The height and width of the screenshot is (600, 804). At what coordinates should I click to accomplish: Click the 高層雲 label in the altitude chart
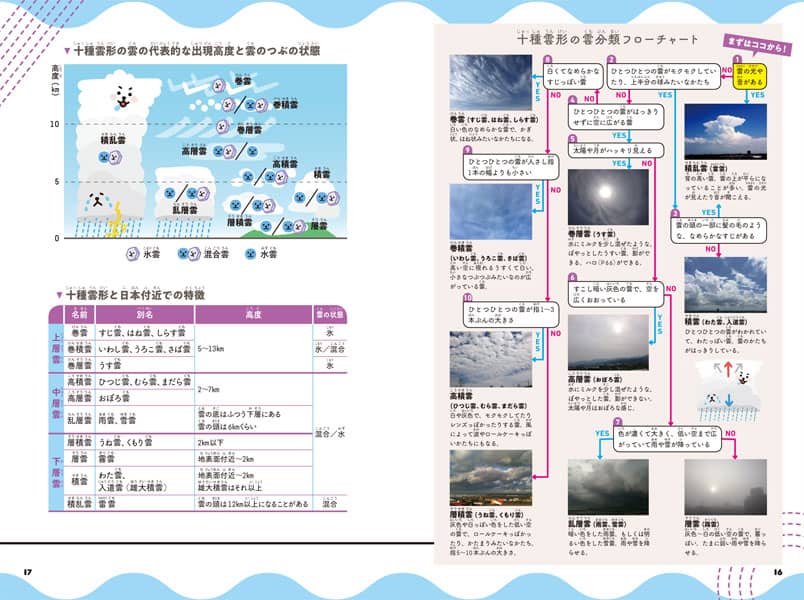194,151
